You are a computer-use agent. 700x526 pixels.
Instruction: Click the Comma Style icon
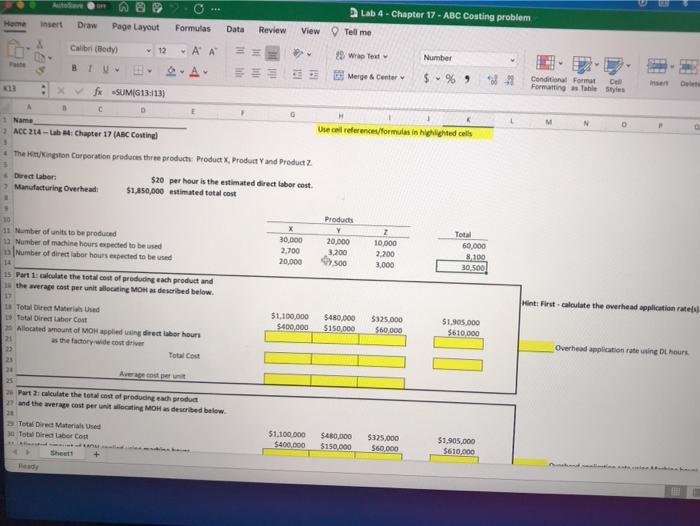pyautogui.click(x=467, y=79)
